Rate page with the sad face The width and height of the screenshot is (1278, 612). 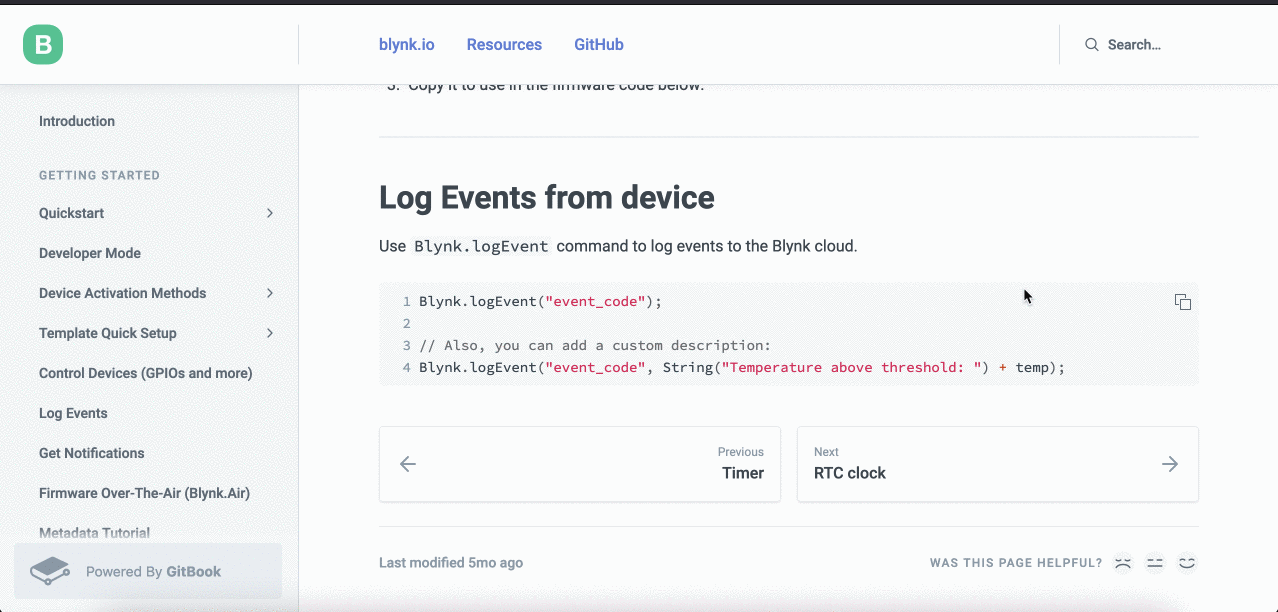pos(1123,563)
